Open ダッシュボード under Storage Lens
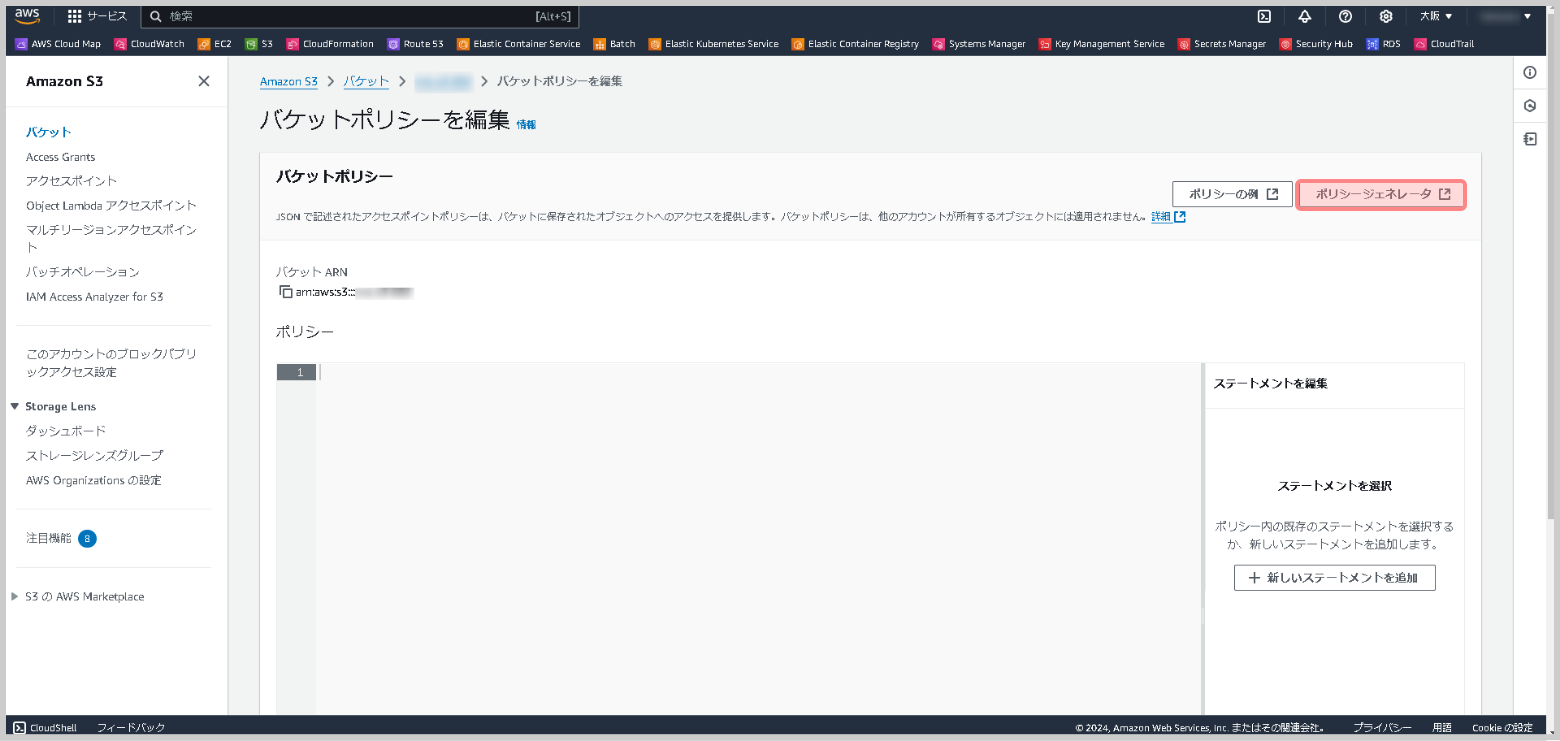The width and height of the screenshot is (1560, 741). click(x=66, y=431)
